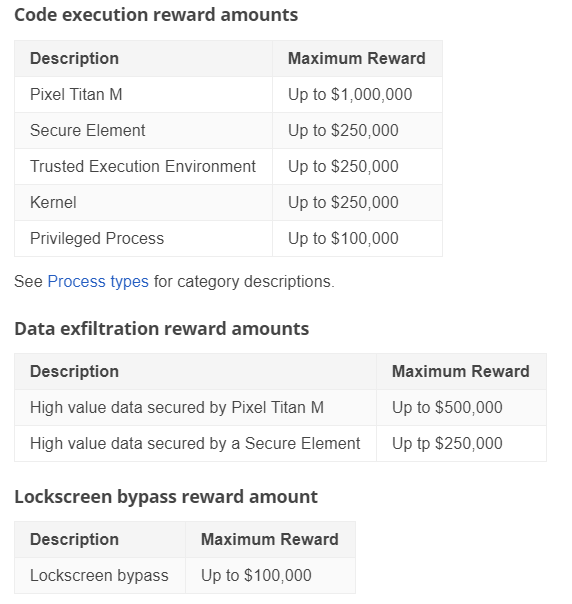Viewport: 572px width, 604px height.
Task: Click Maximum Reward header in Code execution table
Action: tap(357, 59)
